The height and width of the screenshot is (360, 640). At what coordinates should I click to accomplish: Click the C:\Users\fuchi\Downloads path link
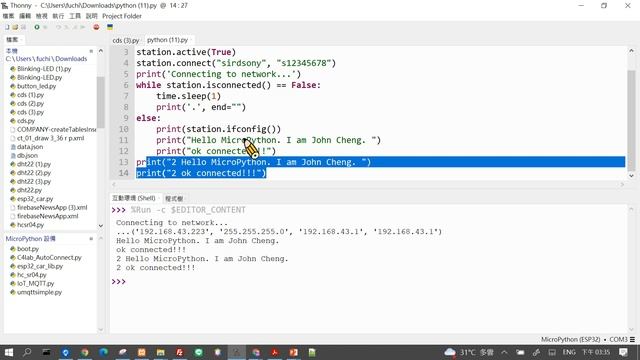(x=46, y=59)
